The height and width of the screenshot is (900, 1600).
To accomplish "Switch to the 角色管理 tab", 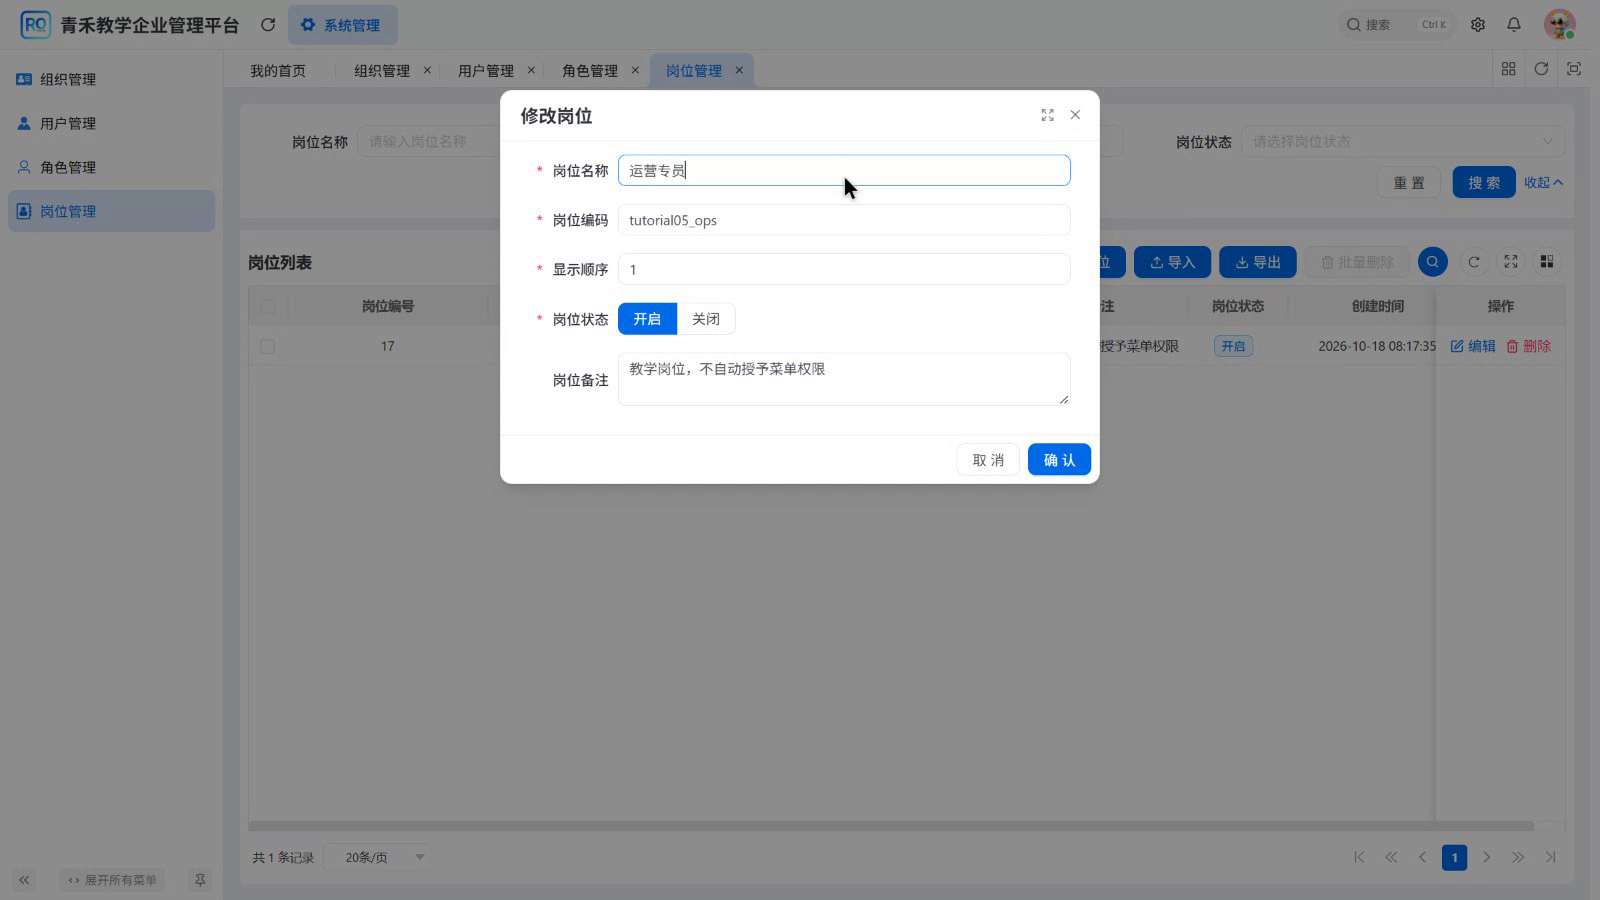I will tap(590, 71).
